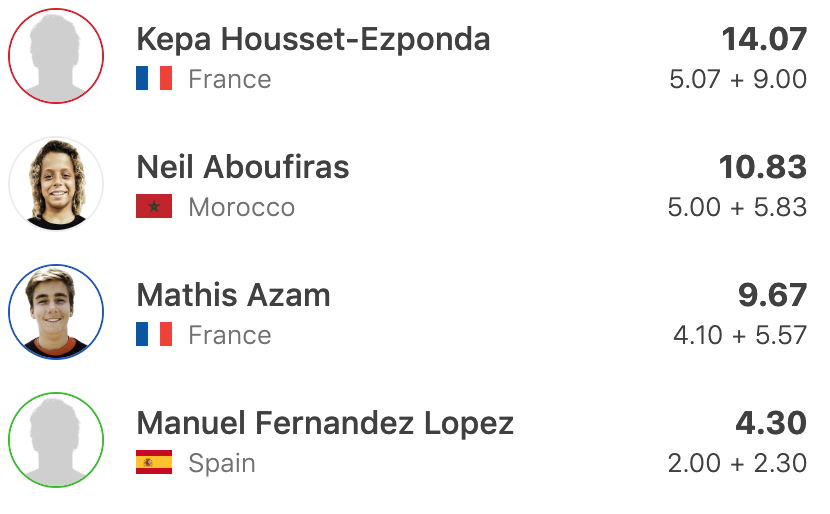
Task: Select the 4.30 total score
Action: (x=771, y=423)
